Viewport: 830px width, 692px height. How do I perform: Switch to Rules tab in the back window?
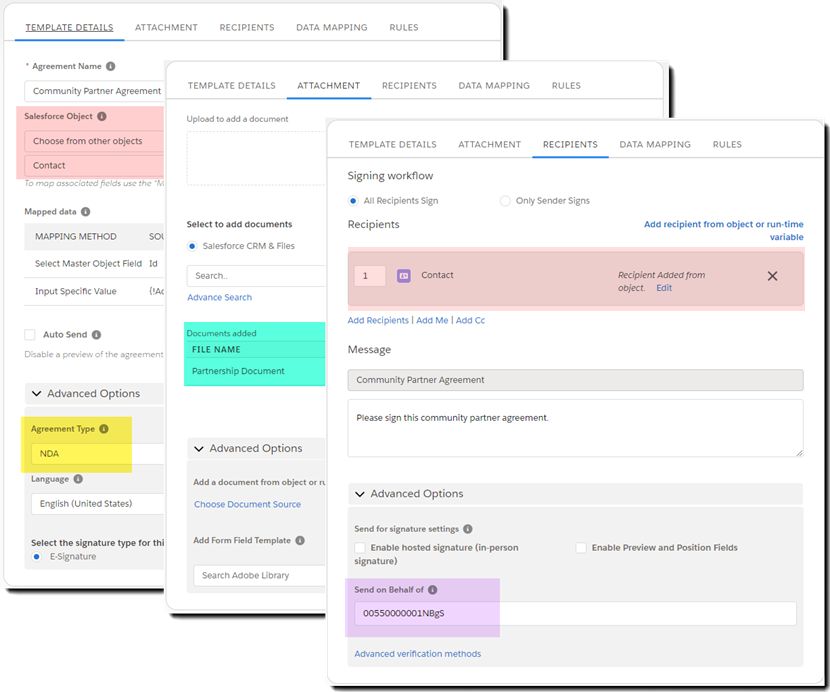(x=404, y=28)
